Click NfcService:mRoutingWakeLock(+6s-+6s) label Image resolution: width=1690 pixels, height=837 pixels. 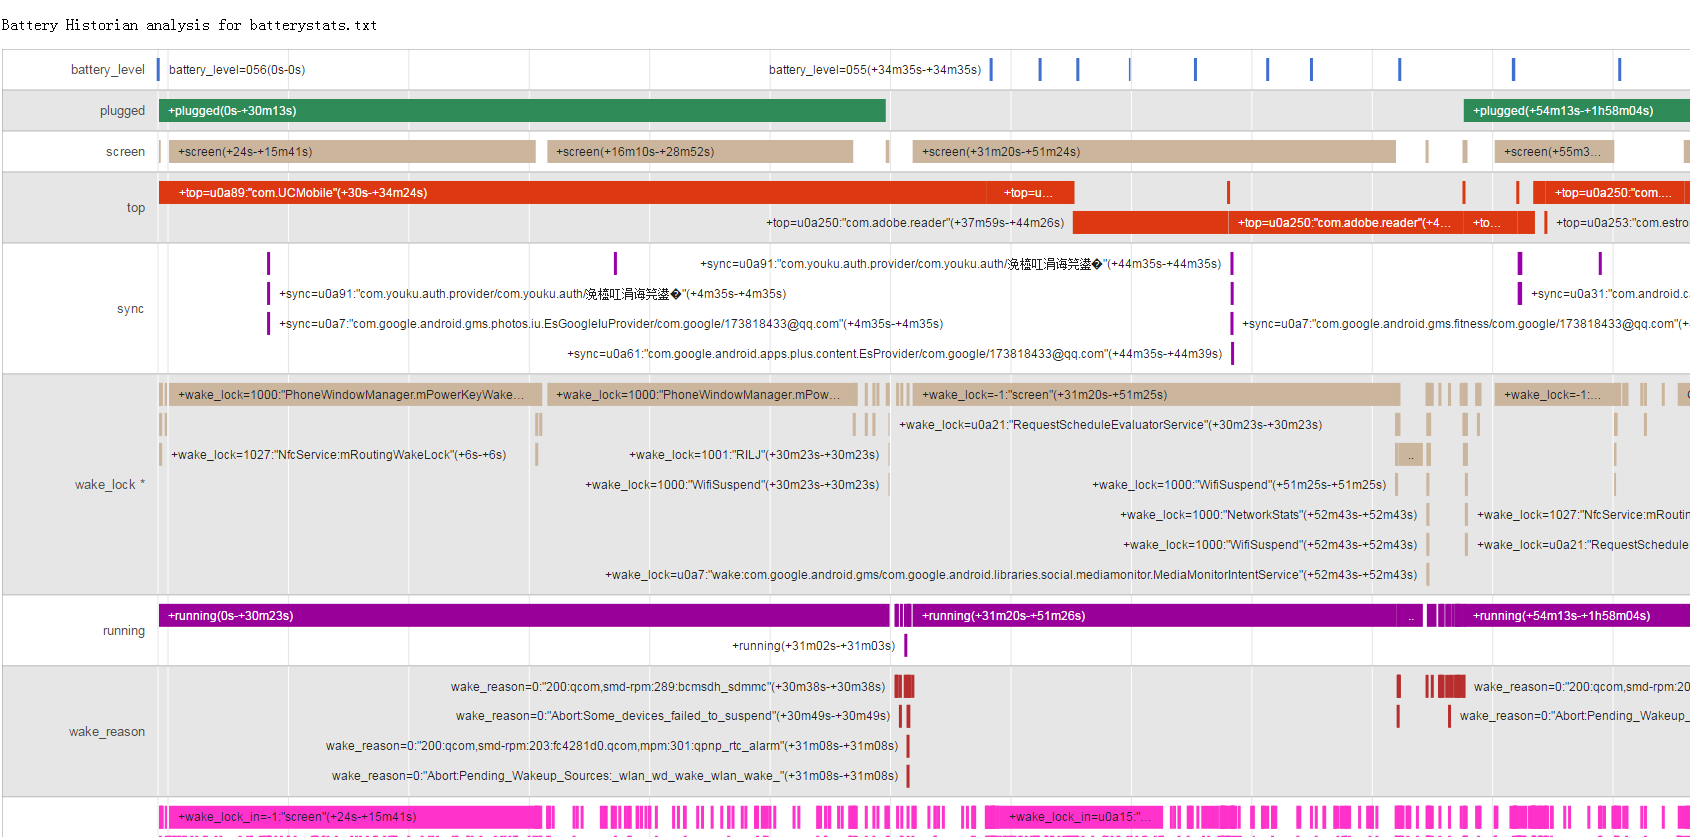(339, 455)
